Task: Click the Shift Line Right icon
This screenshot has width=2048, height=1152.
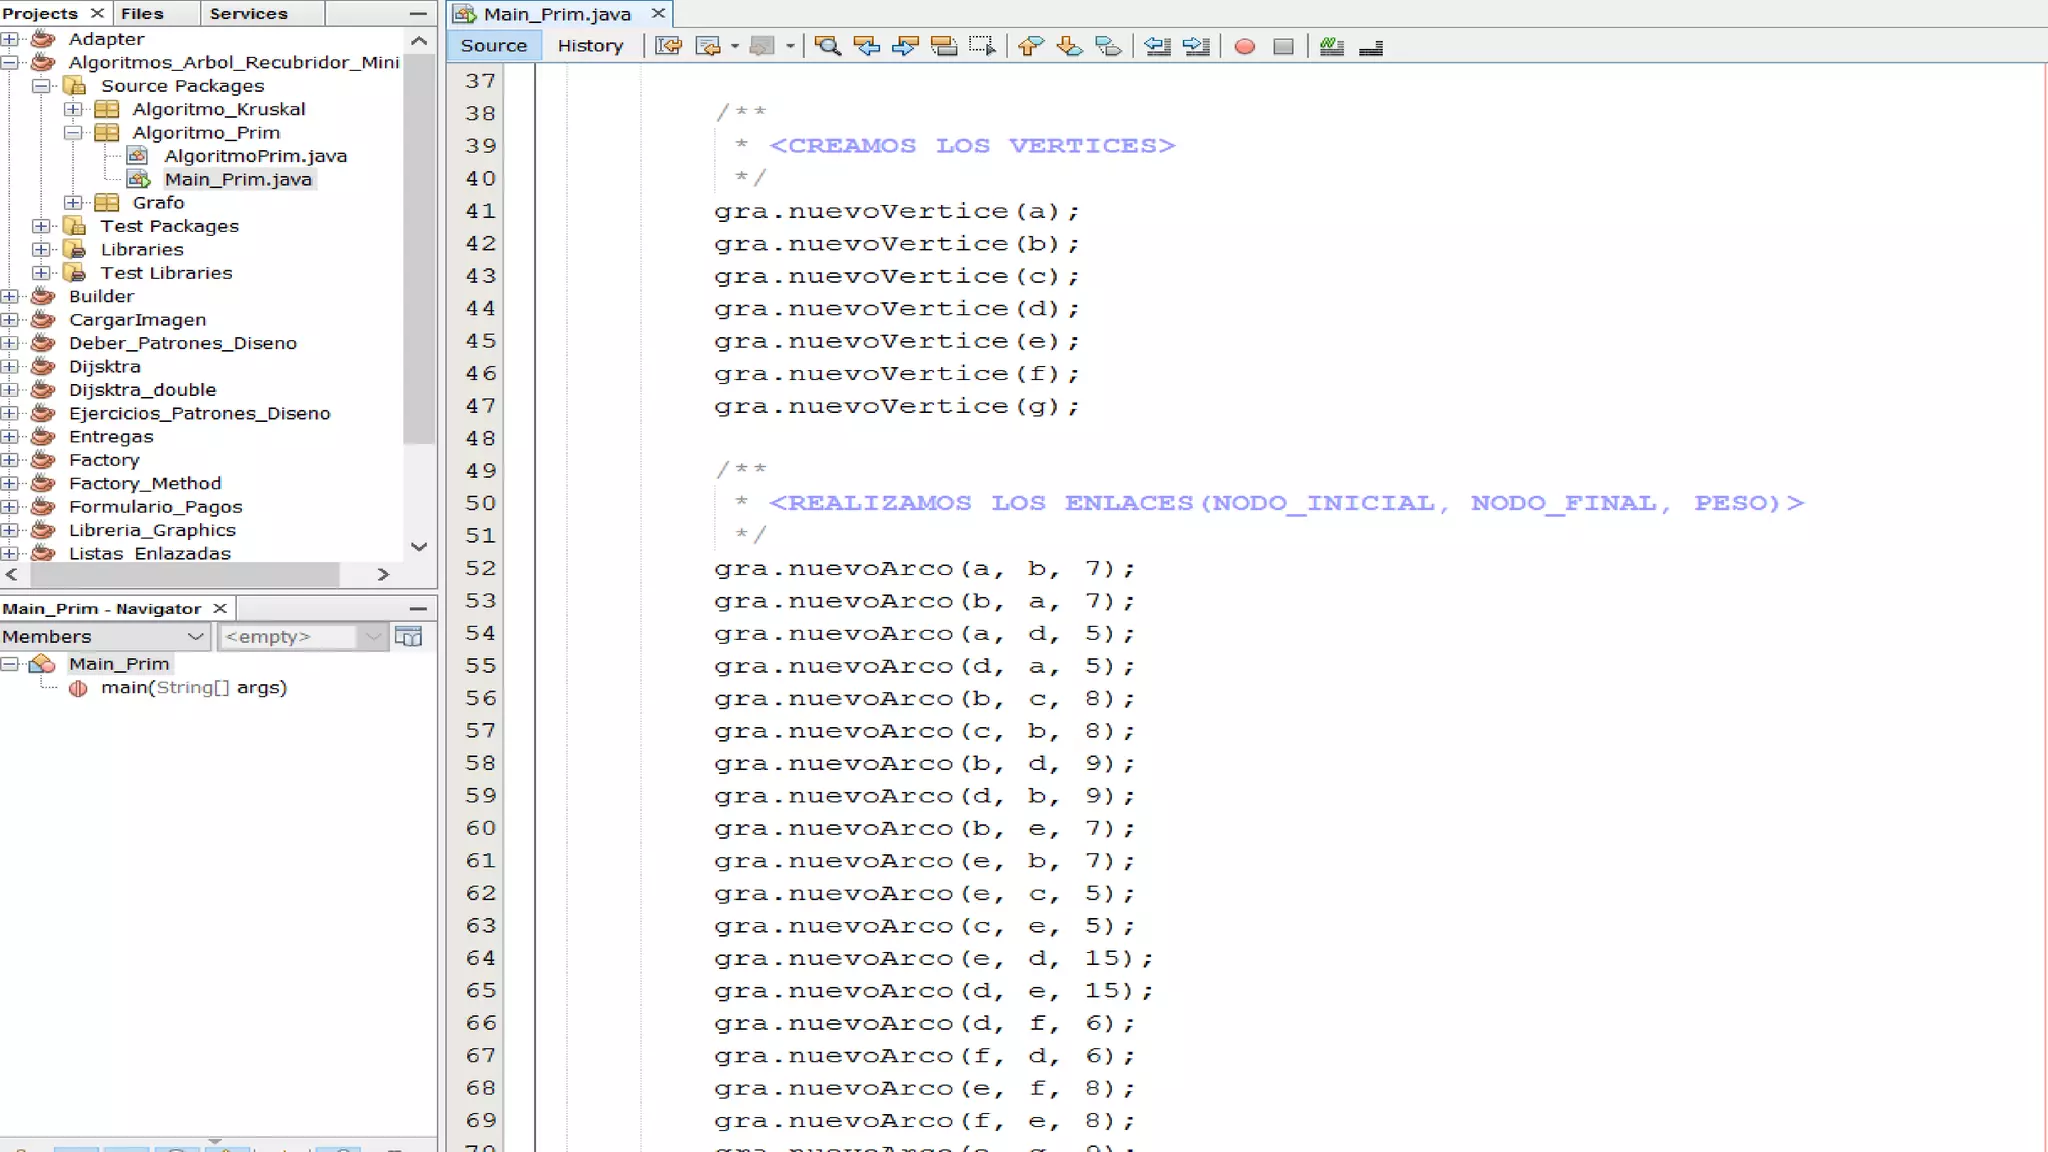Action: point(1196,46)
